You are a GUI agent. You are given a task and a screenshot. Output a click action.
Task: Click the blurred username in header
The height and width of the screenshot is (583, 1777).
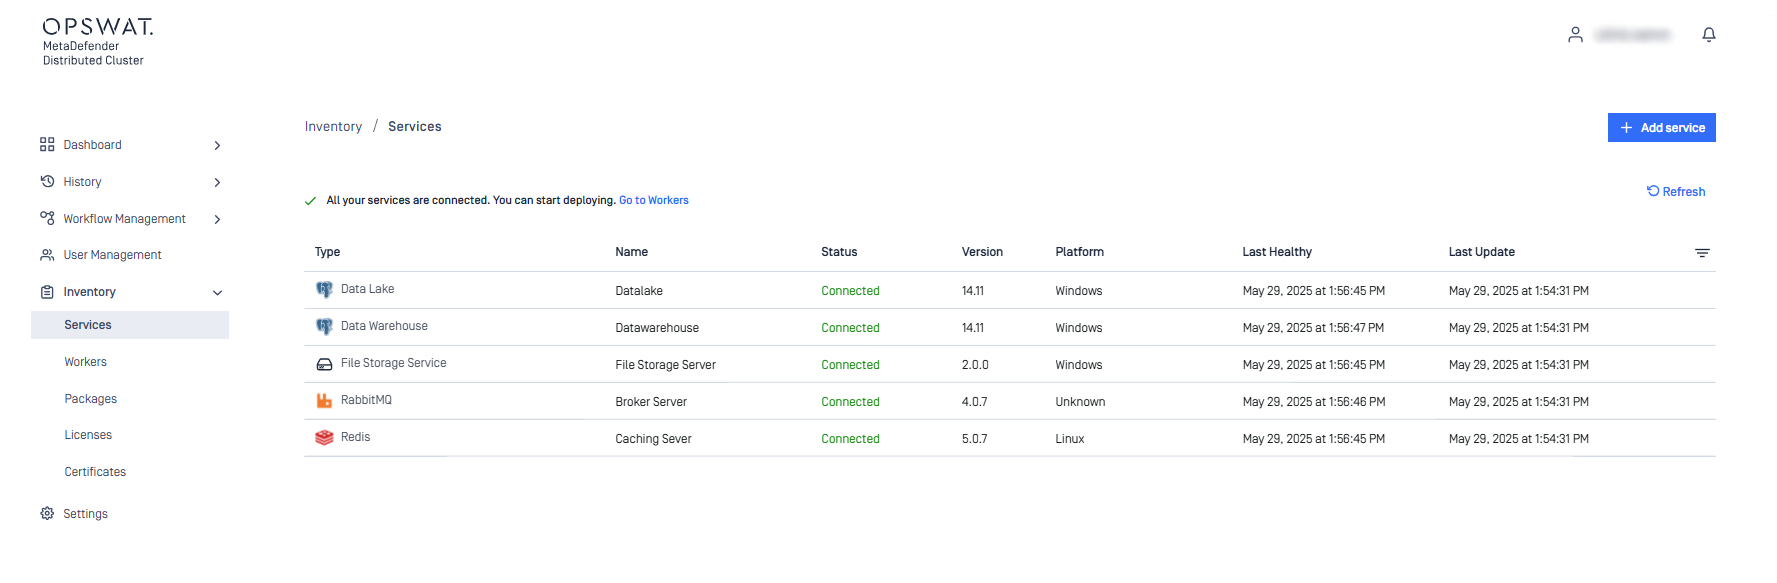1633,35
